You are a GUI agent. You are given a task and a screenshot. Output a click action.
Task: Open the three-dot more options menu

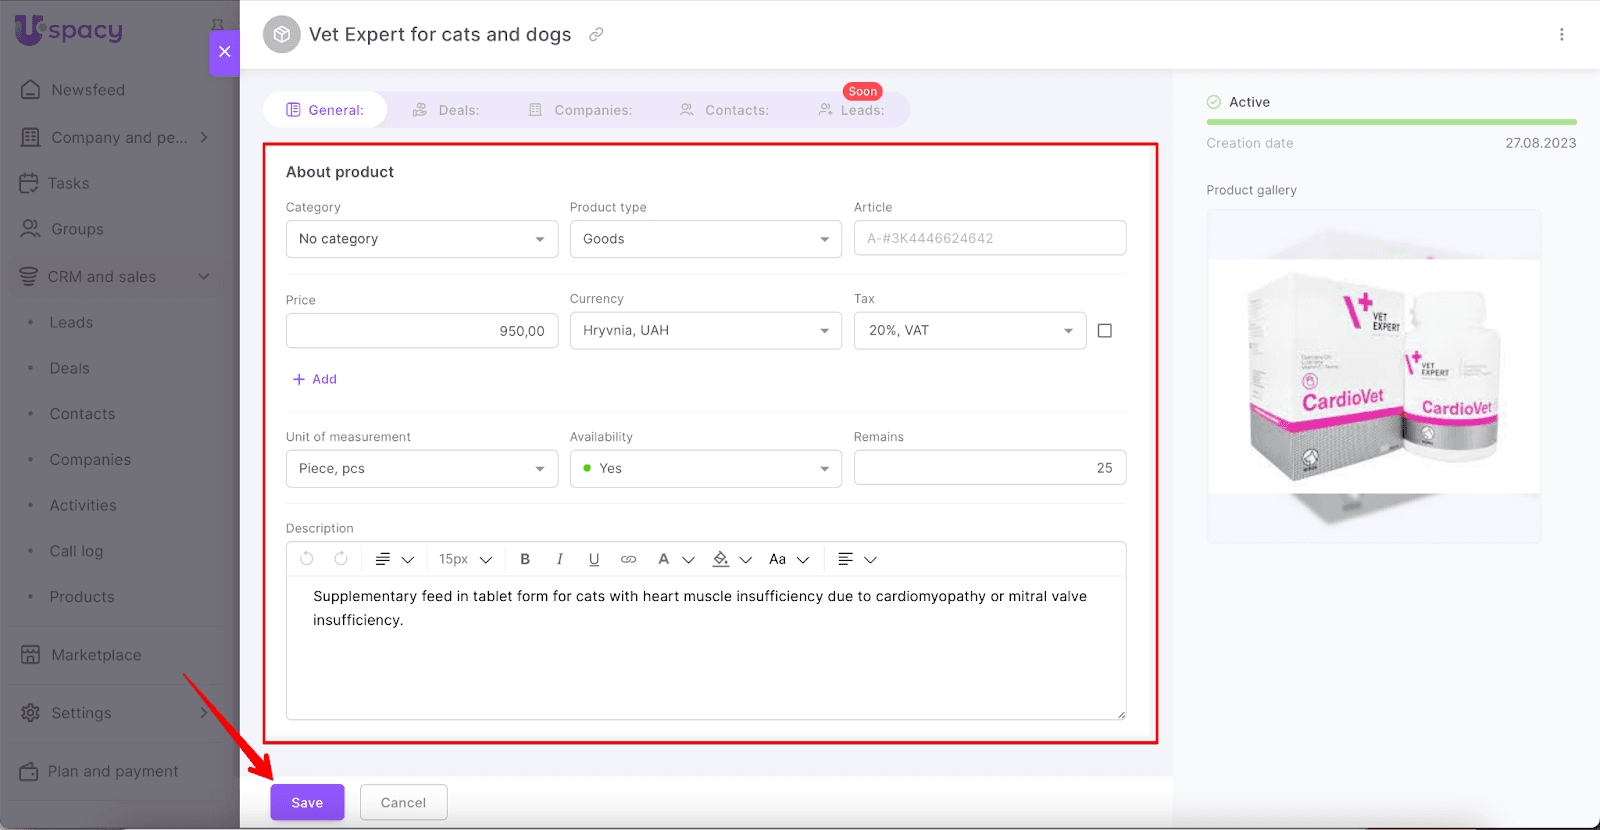1561,34
